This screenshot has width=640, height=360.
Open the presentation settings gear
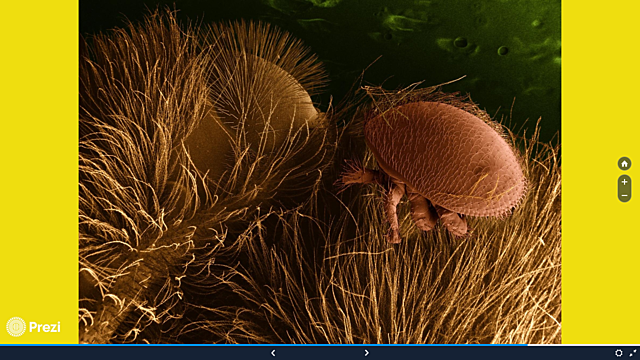point(619,353)
